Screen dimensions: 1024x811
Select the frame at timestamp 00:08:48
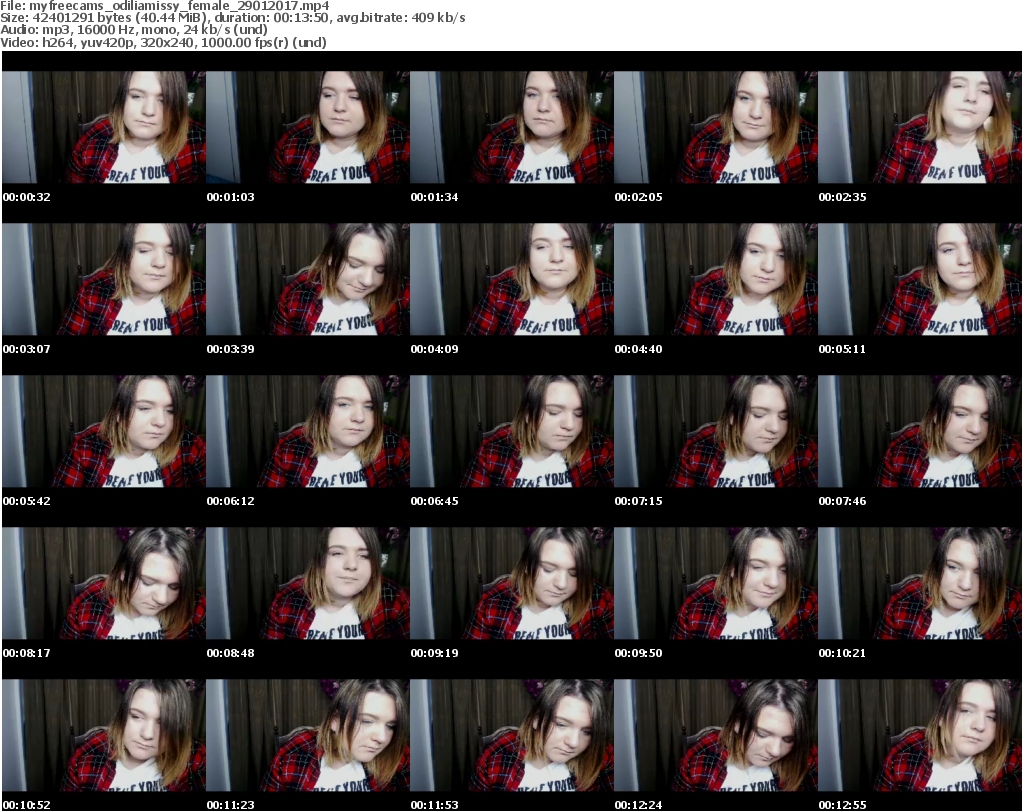pyautogui.click(x=308, y=583)
